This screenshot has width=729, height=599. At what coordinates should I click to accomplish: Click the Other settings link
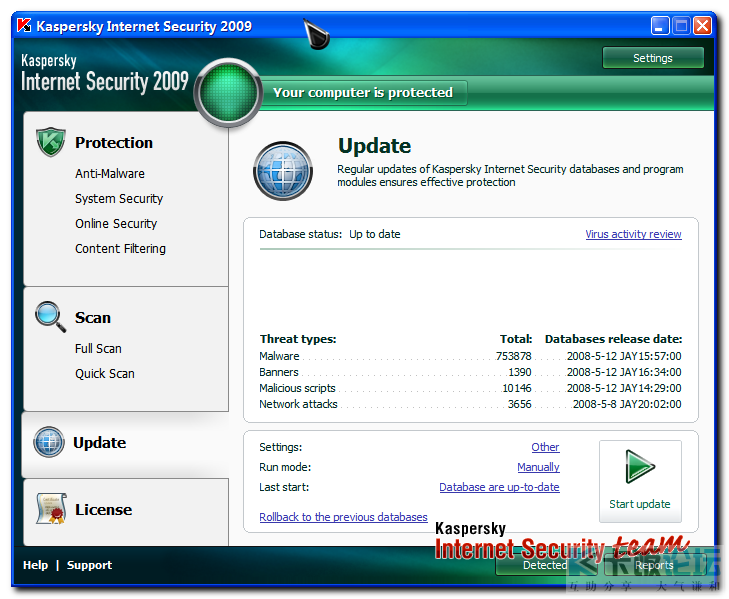[545, 447]
